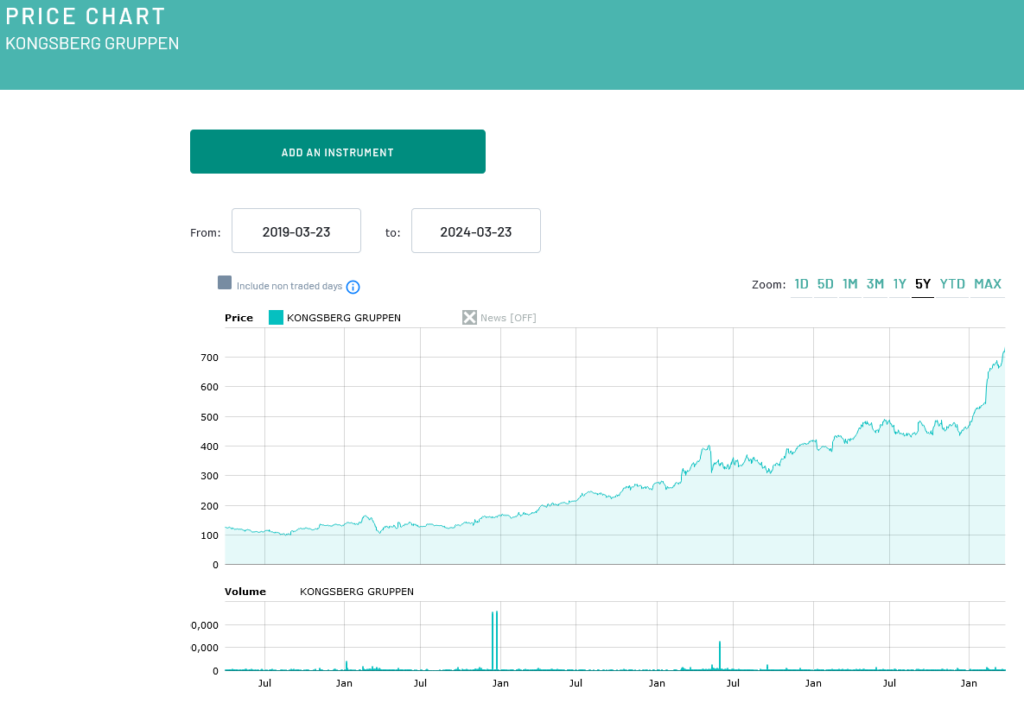Click the volume spike just before Jul
This screenshot has width=1024, height=722.
(720, 655)
